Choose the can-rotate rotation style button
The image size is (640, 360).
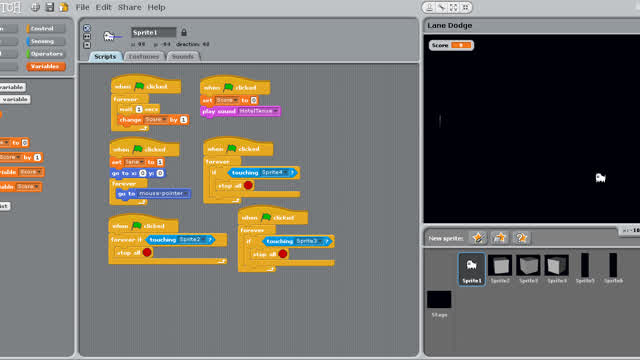[x=87, y=28]
